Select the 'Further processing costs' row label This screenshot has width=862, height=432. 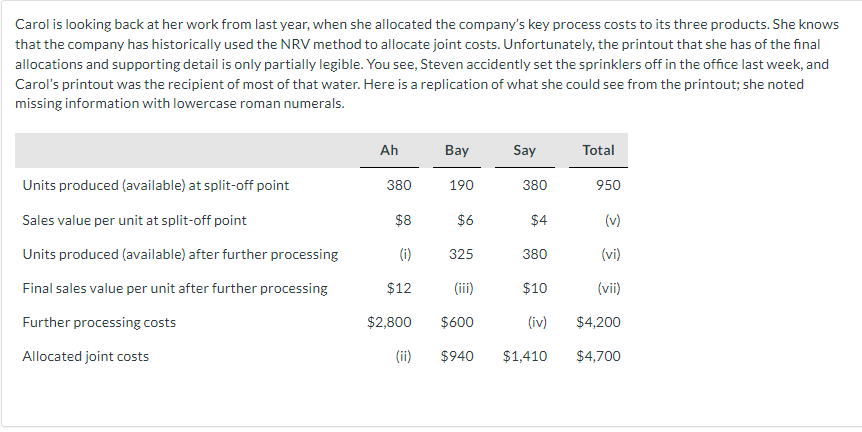(99, 322)
